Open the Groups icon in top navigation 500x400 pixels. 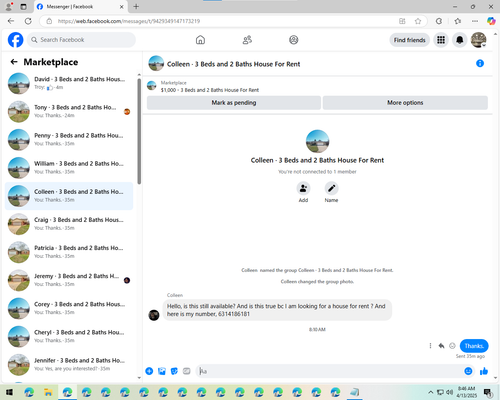pyautogui.click(x=294, y=40)
